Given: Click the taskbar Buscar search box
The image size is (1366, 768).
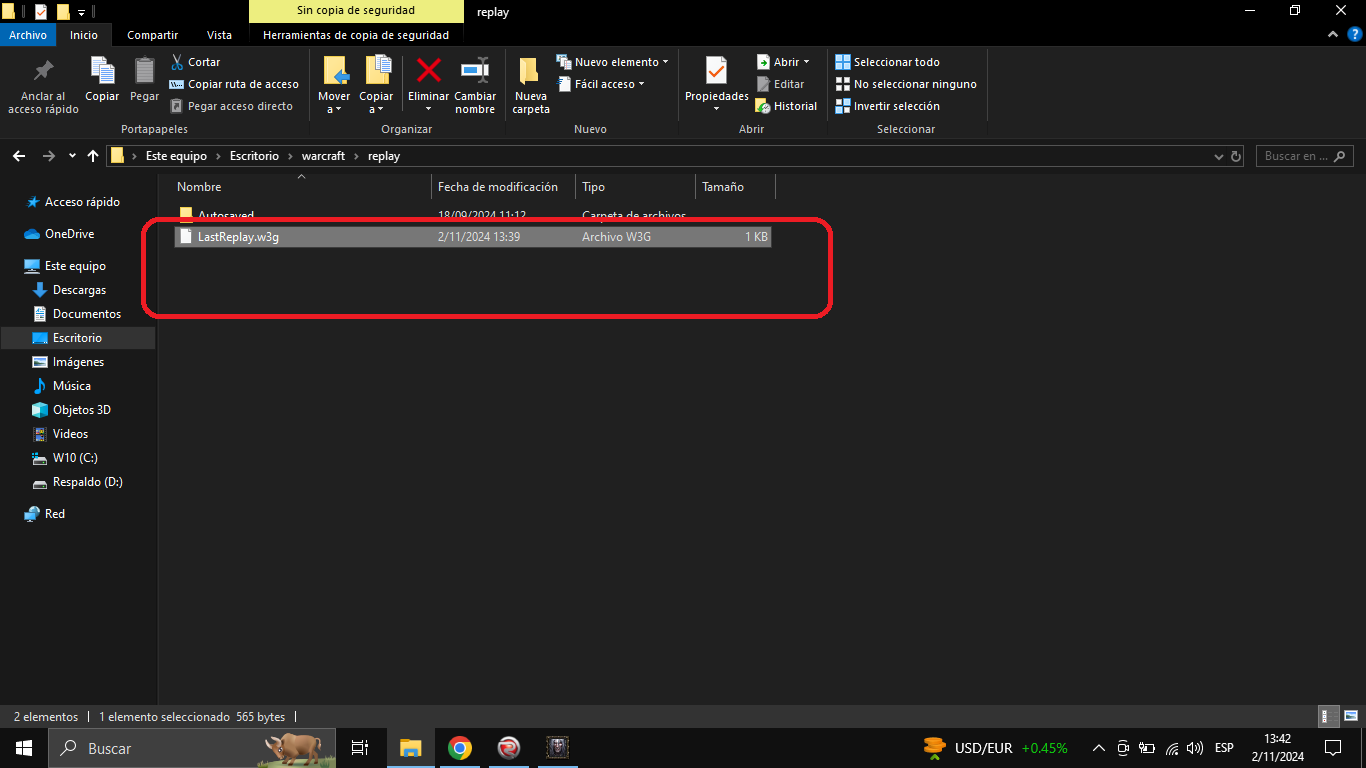Looking at the screenshot, I should [x=192, y=748].
